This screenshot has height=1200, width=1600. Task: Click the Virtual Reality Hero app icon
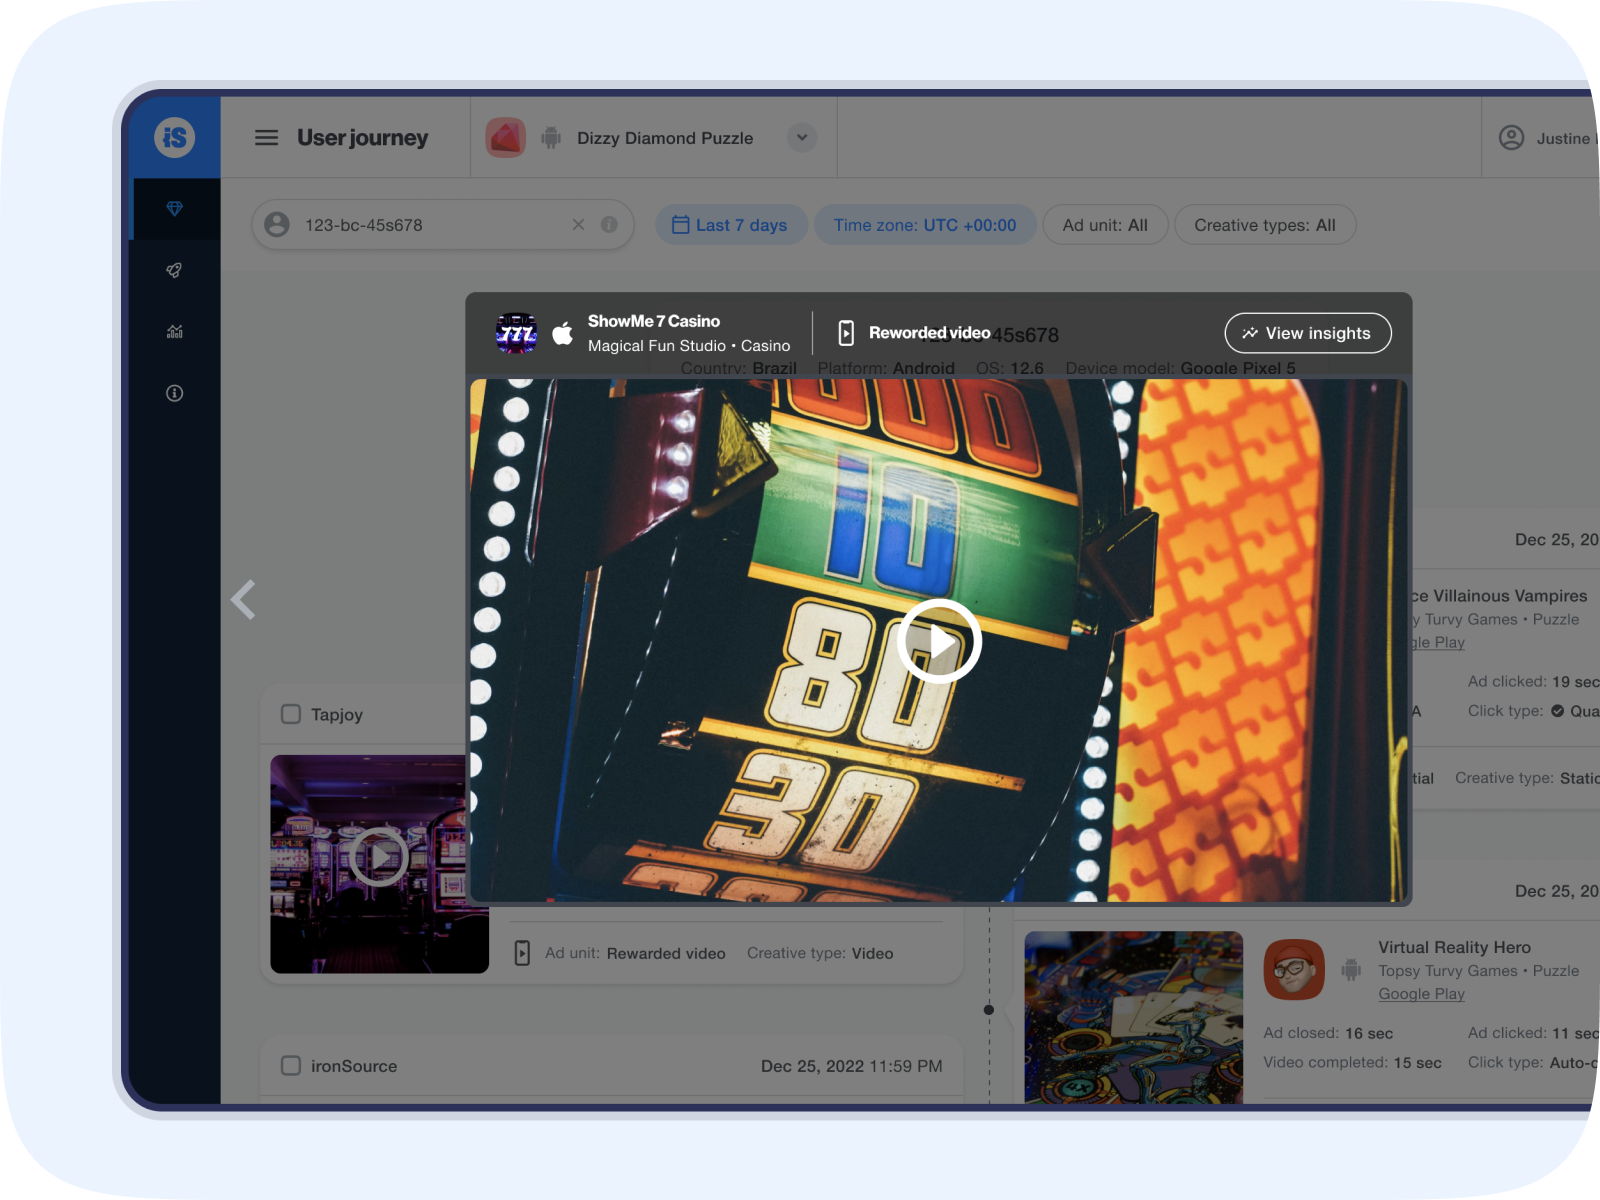1294,970
